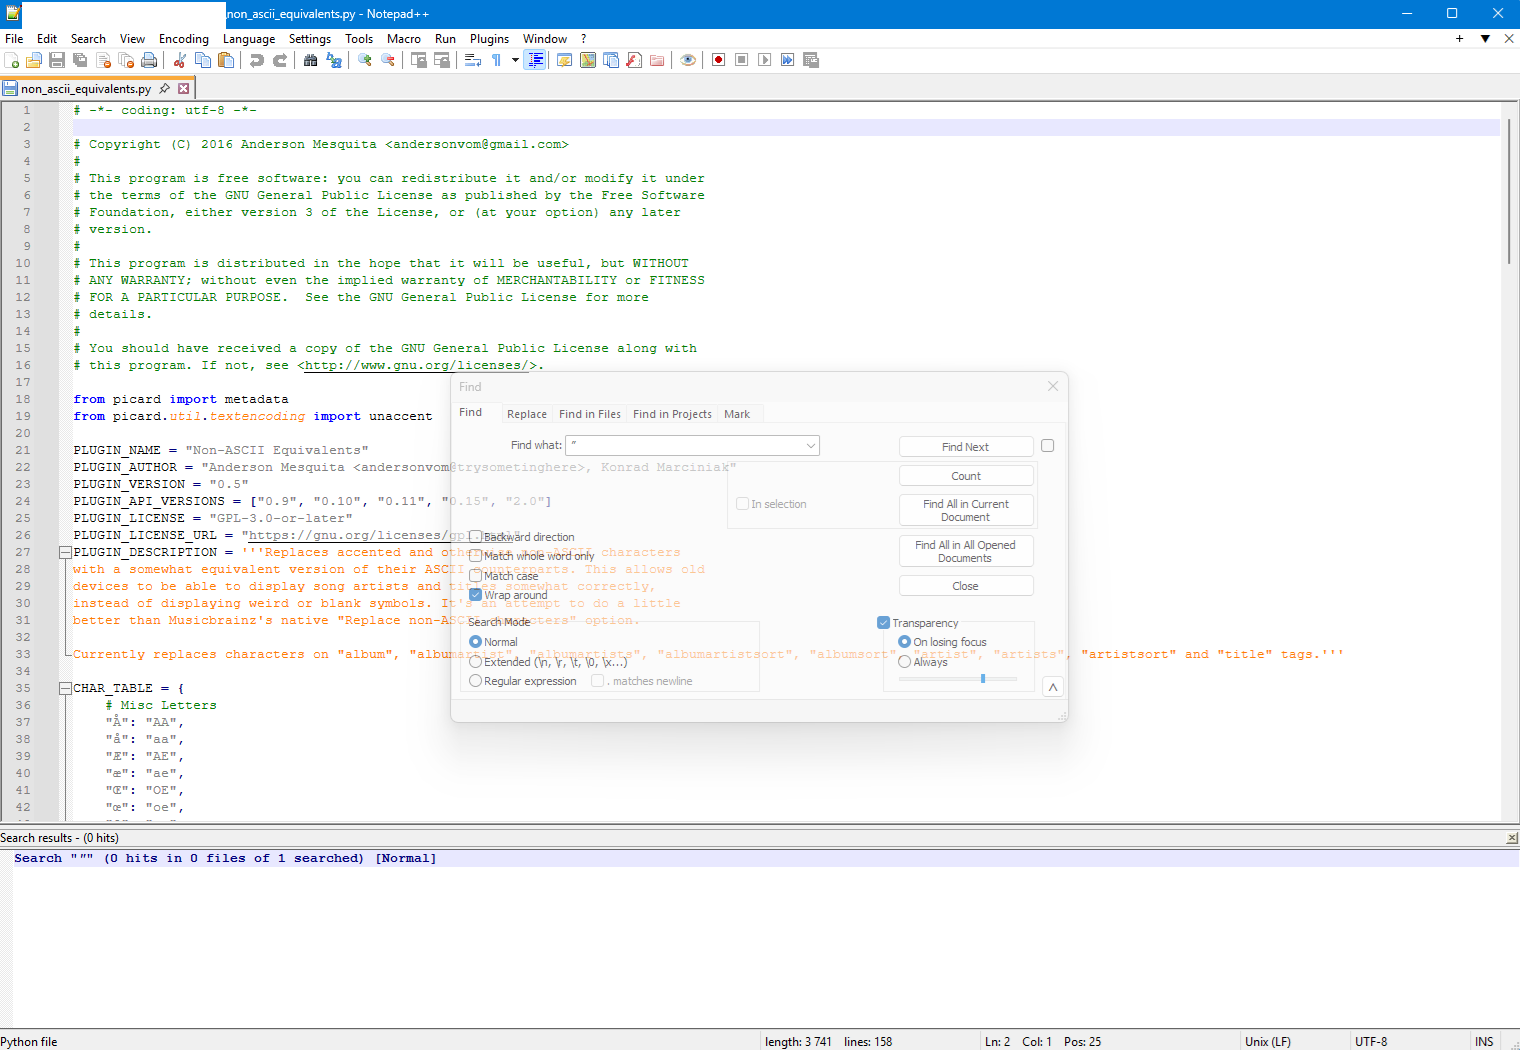Click the Print icon in toolbar

tap(149, 60)
